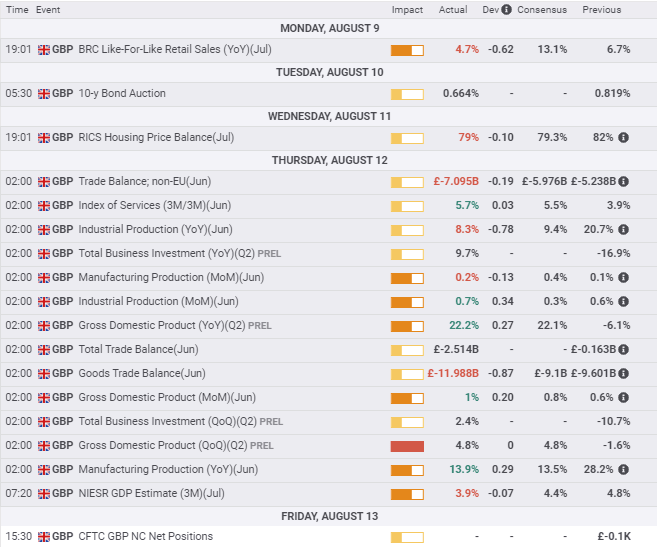Click info icon in Goods Trade Balance row

click(624, 374)
